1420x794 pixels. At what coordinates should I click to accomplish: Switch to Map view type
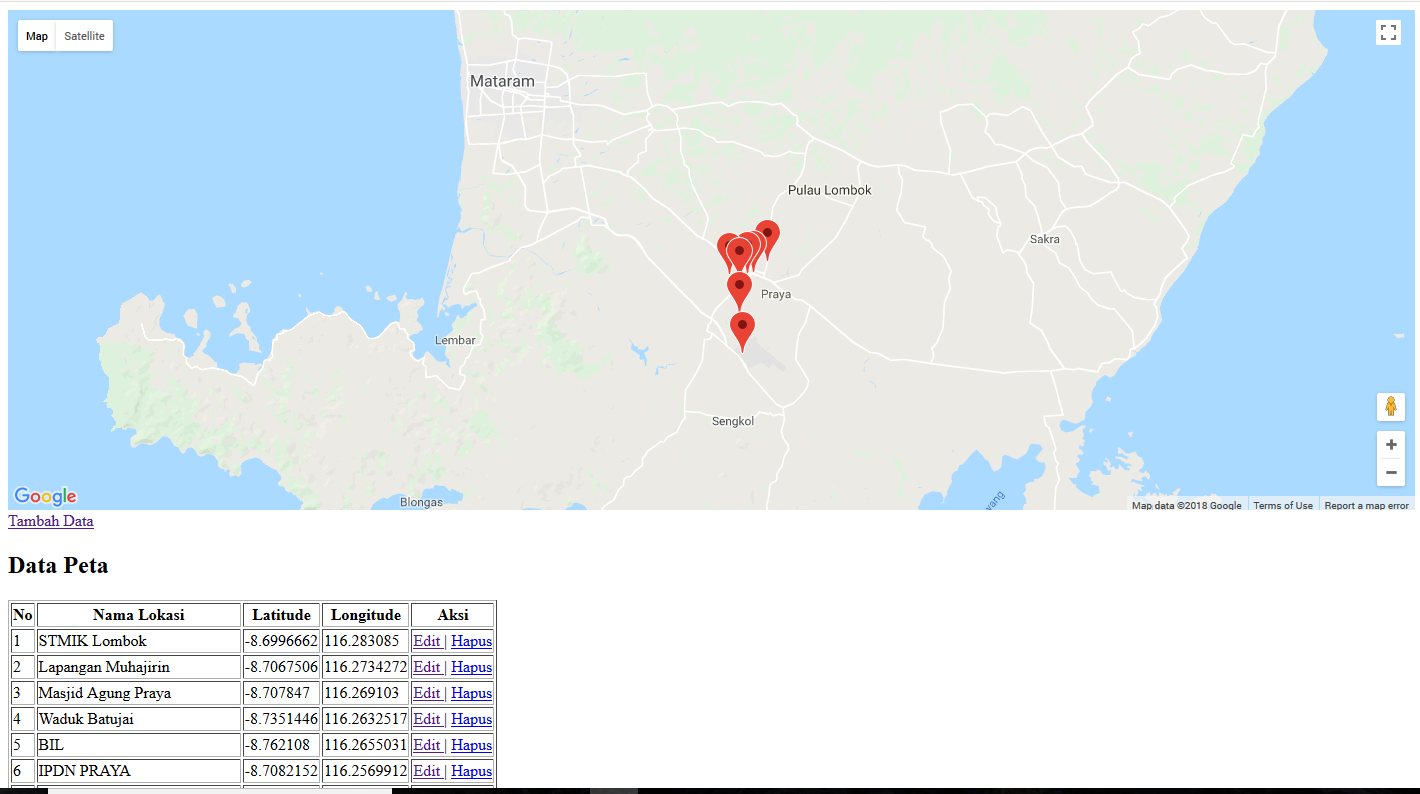(37, 36)
